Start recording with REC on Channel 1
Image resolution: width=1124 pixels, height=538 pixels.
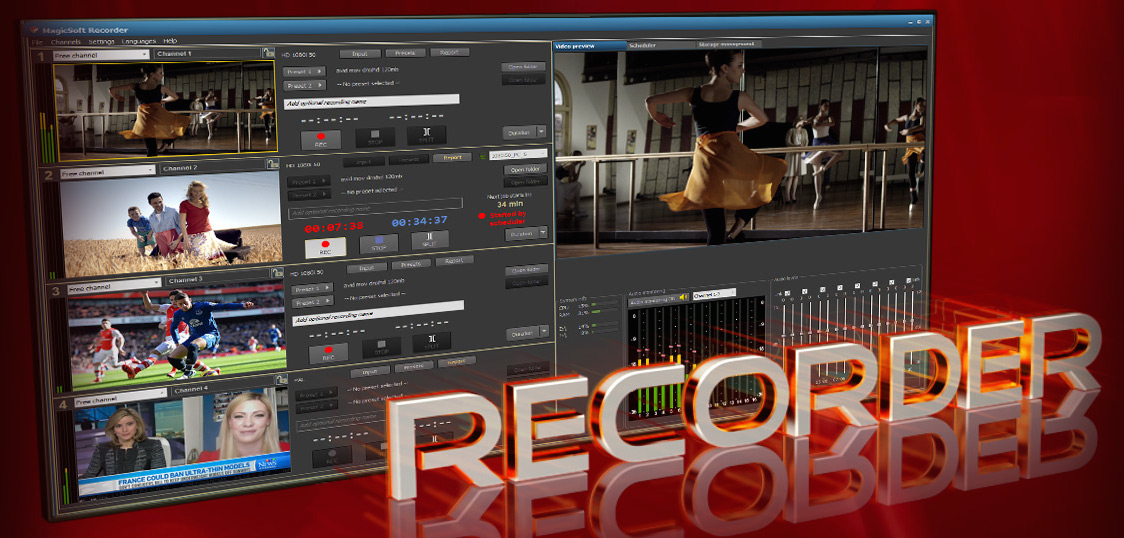pos(320,139)
